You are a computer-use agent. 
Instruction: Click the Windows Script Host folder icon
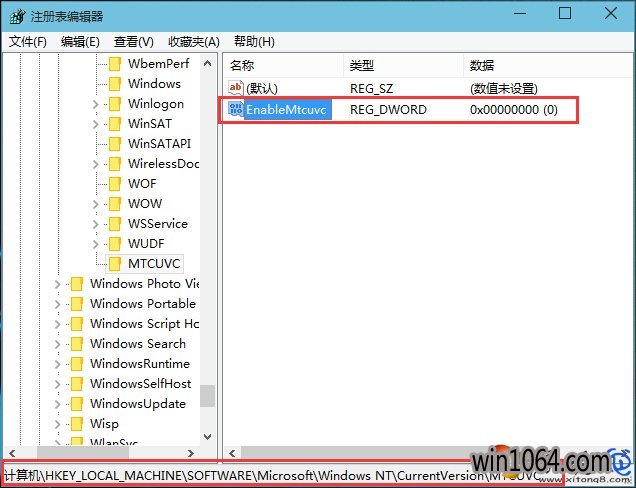[77, 324]
